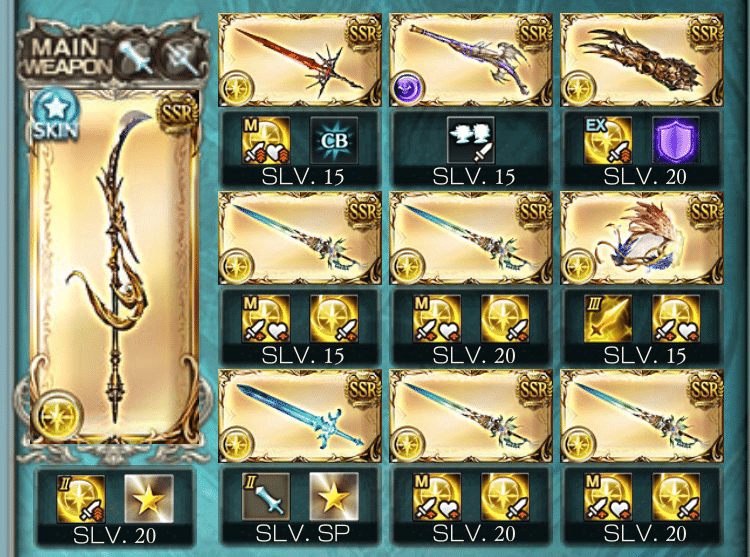Select the blue crystal sword above SLV. SP
This screenshot has height=557, width=750.
tap(300, 415)
